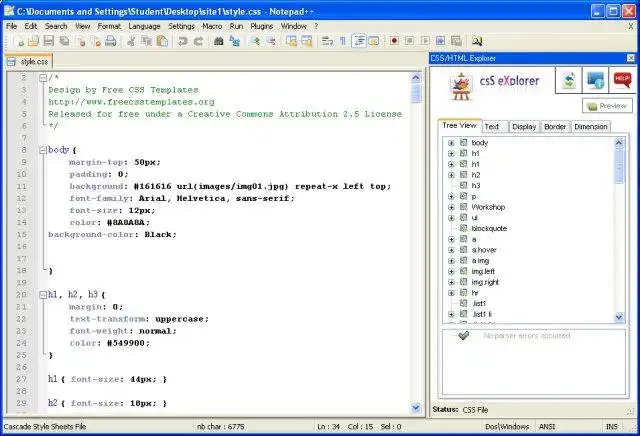Screen dimensions: 640x436
Task: Collapse the h1, h2, h3 fold marker
Action: 43,295
